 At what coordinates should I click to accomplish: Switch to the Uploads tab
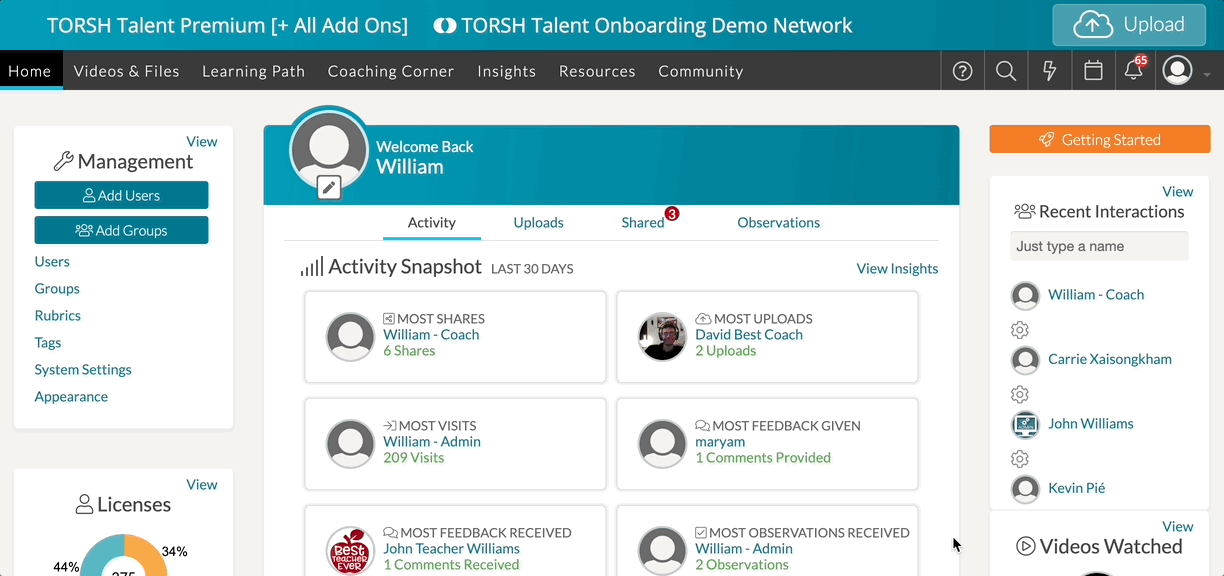(x=538, y=223)
